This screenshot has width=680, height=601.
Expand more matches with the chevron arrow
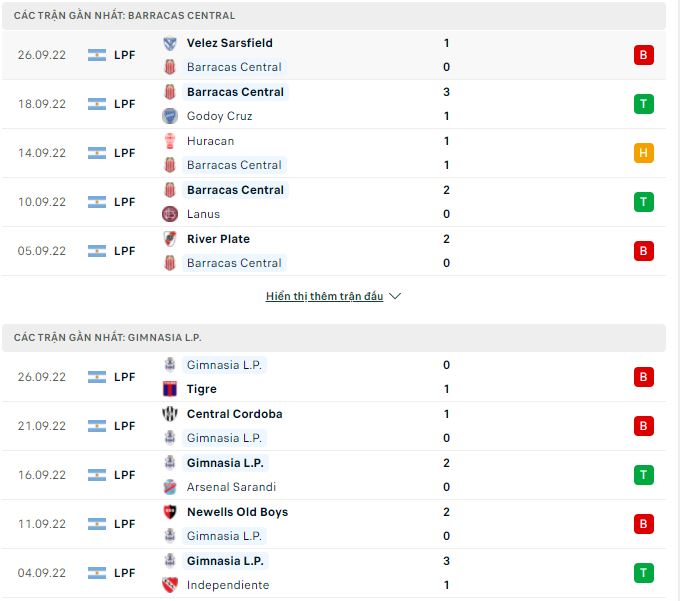(x=395, y=297)
